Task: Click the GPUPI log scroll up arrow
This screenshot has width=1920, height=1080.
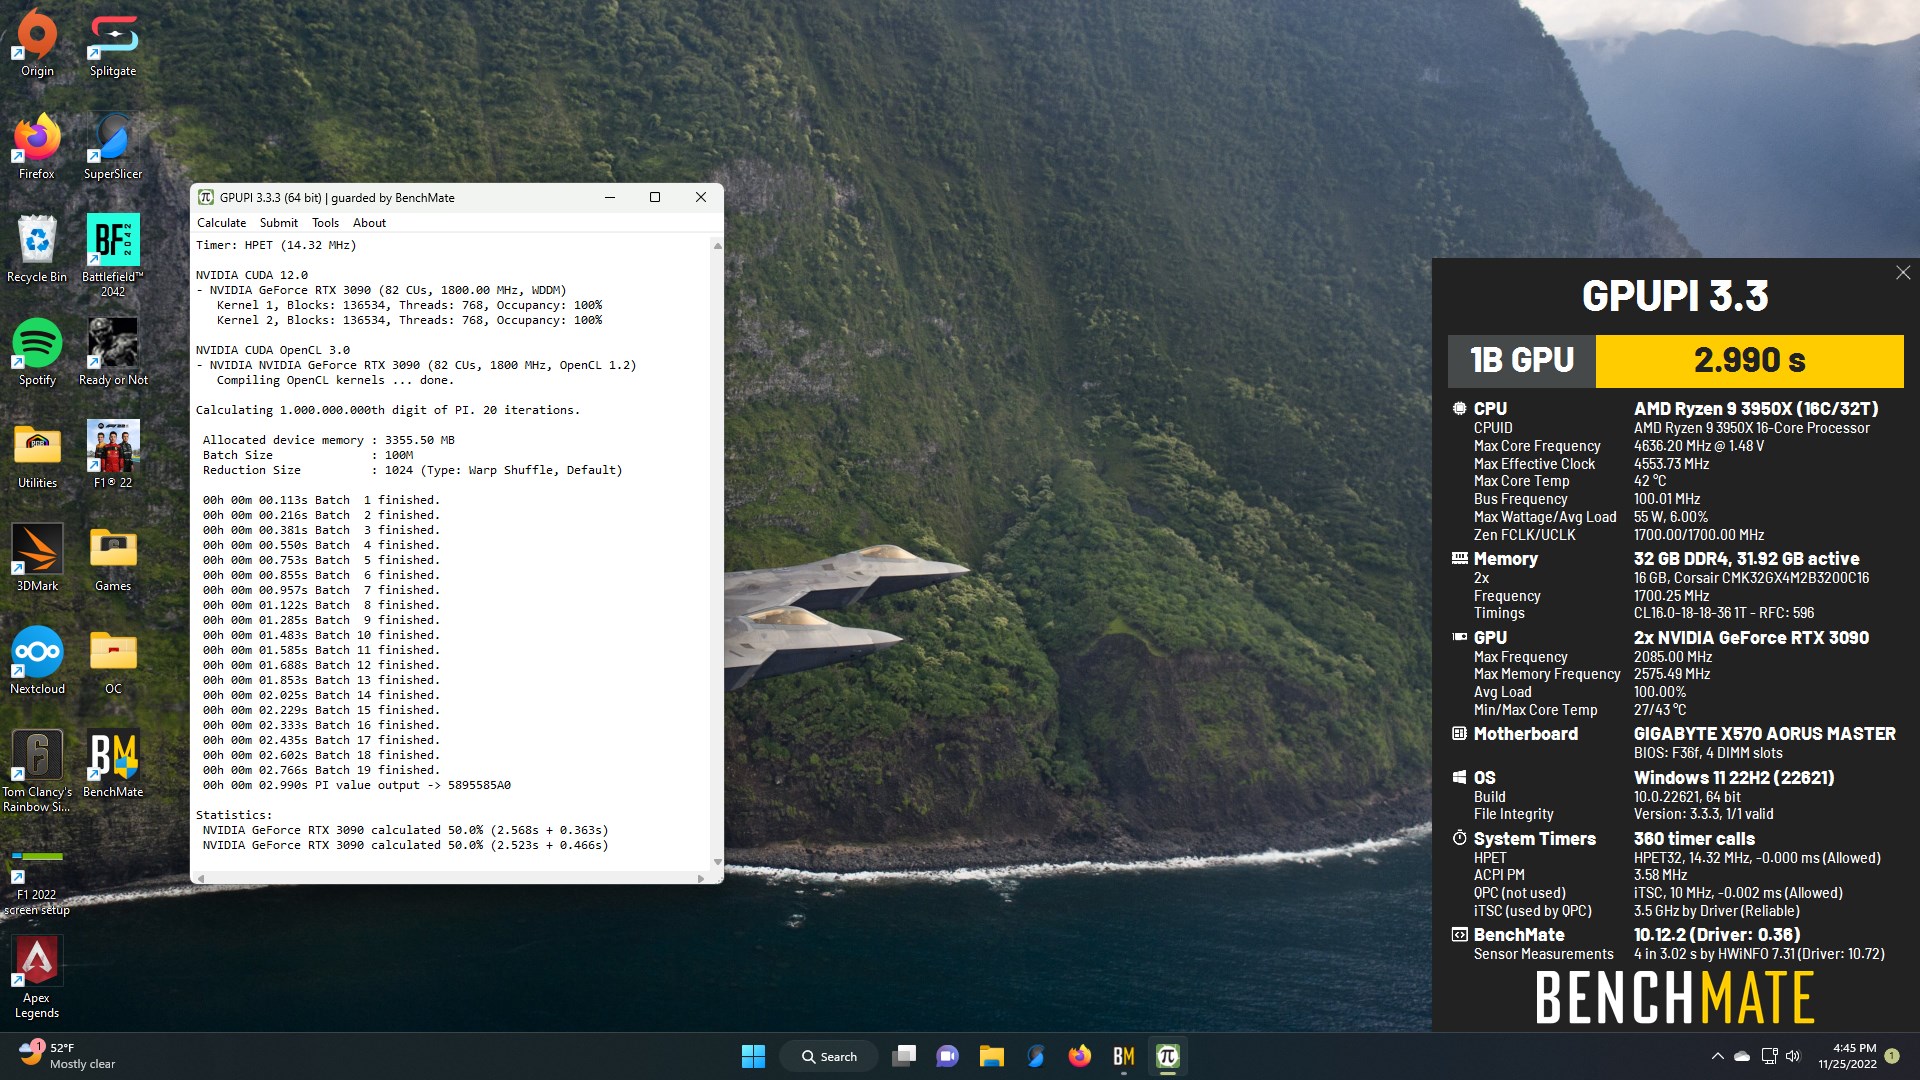Action: pos(717,246)
